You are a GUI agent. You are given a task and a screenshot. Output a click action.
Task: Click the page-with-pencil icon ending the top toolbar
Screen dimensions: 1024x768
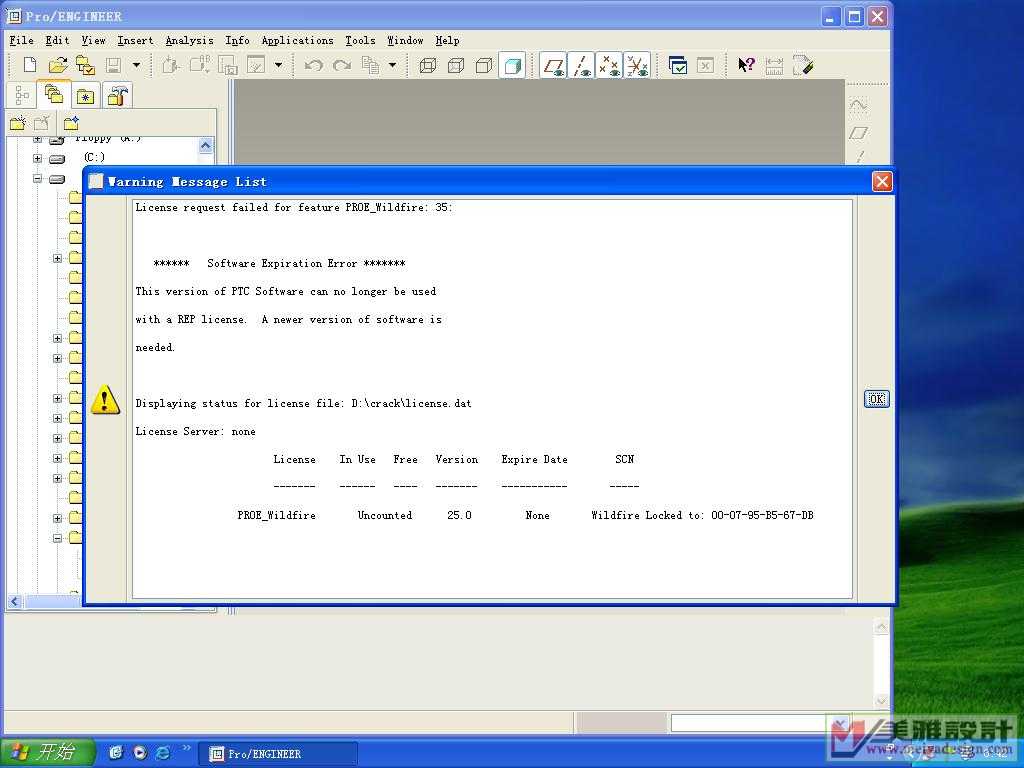[803, 65]
